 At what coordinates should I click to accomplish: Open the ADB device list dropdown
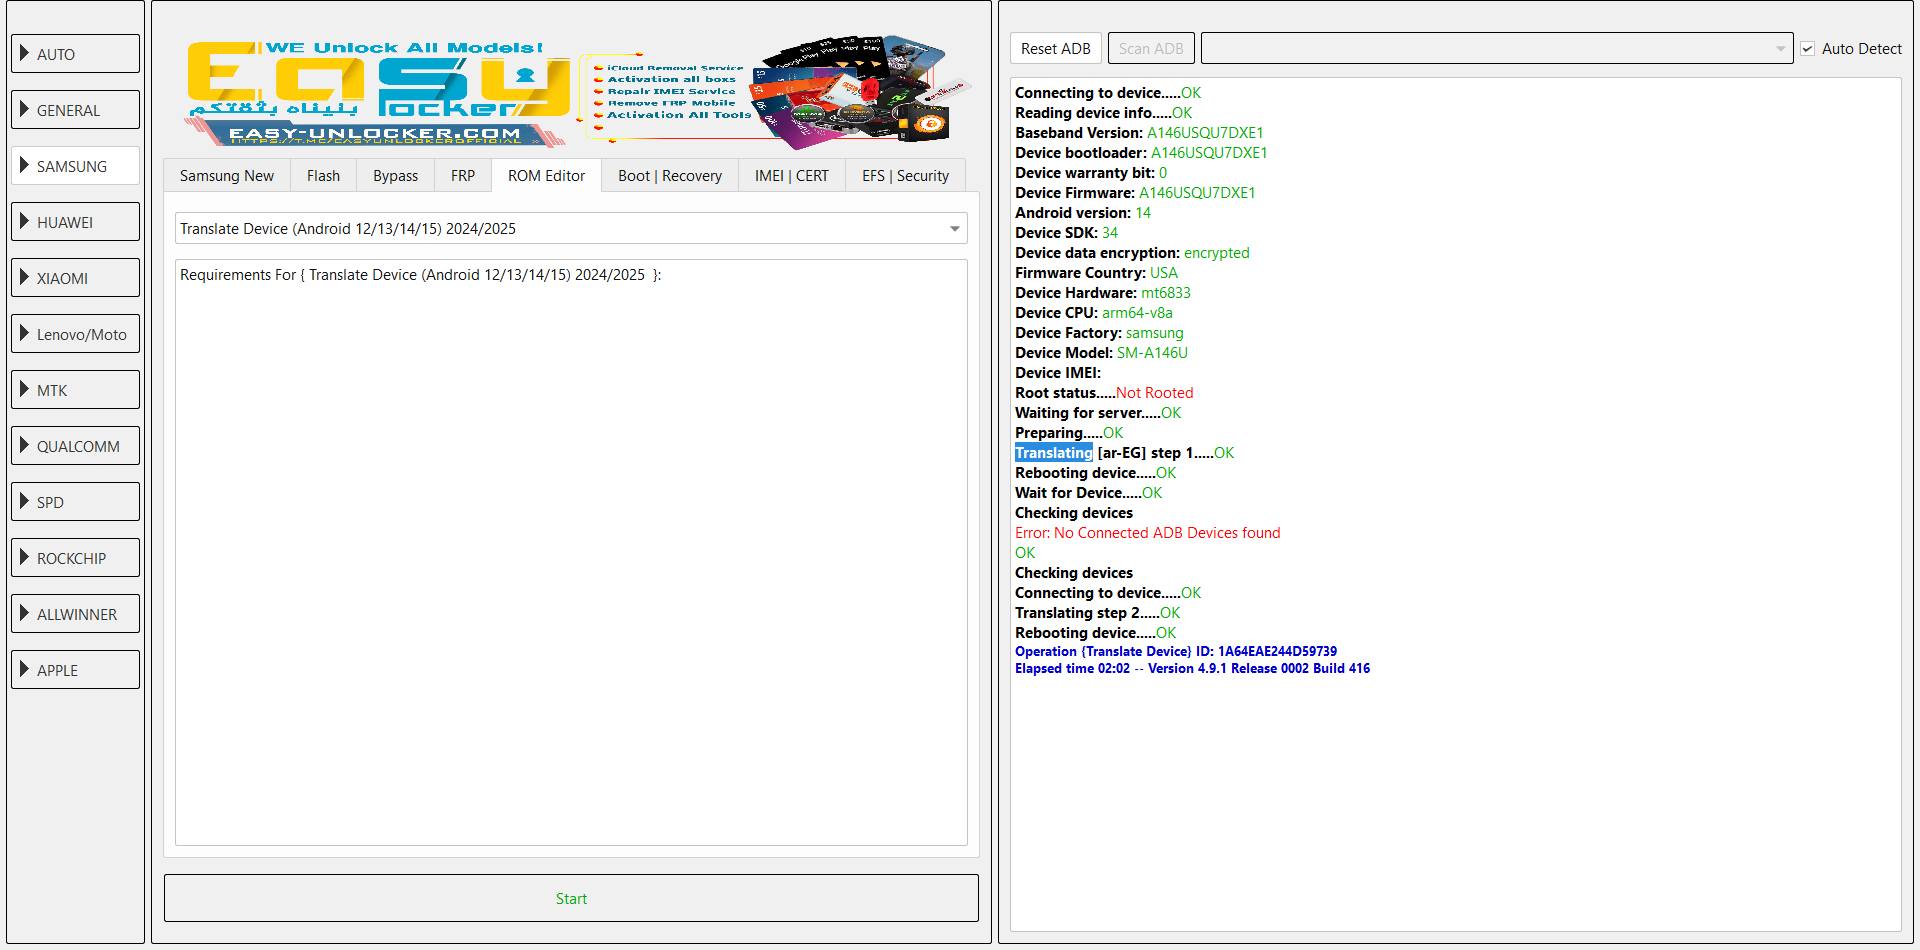tap(1496, 49)
